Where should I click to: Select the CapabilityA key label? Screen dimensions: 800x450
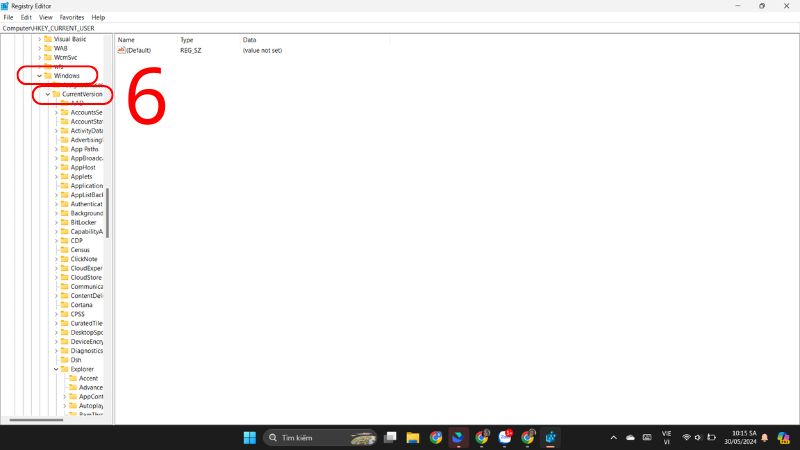87,232
